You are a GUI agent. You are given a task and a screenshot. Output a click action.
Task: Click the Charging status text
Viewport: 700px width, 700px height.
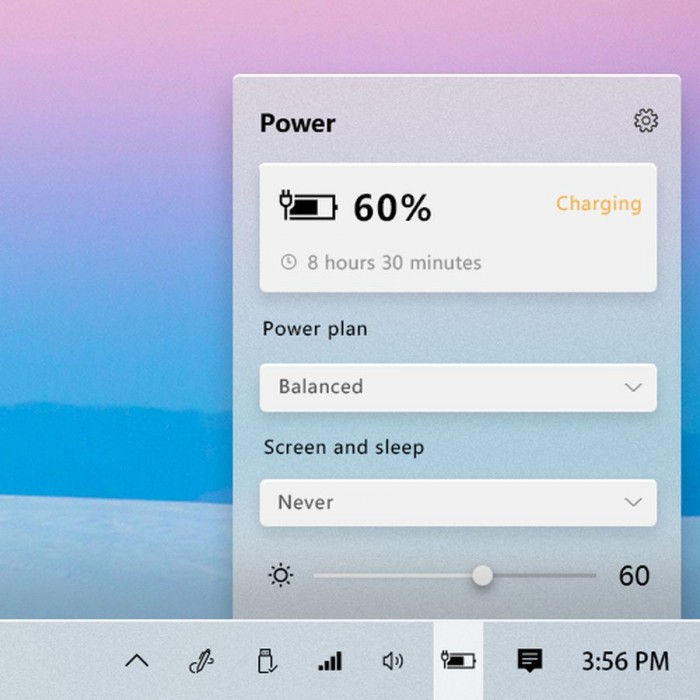coord(599,204)
